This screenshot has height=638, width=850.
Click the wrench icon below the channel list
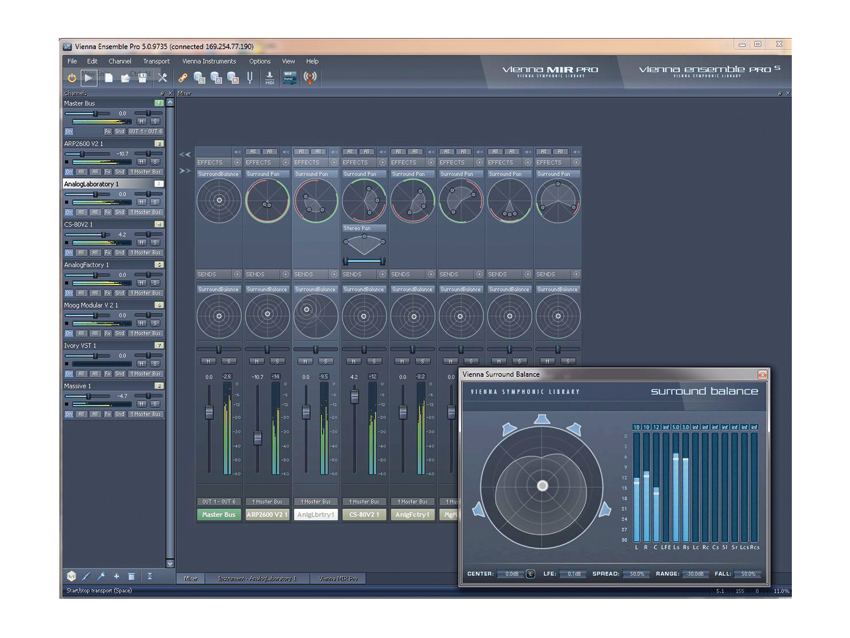101,576
